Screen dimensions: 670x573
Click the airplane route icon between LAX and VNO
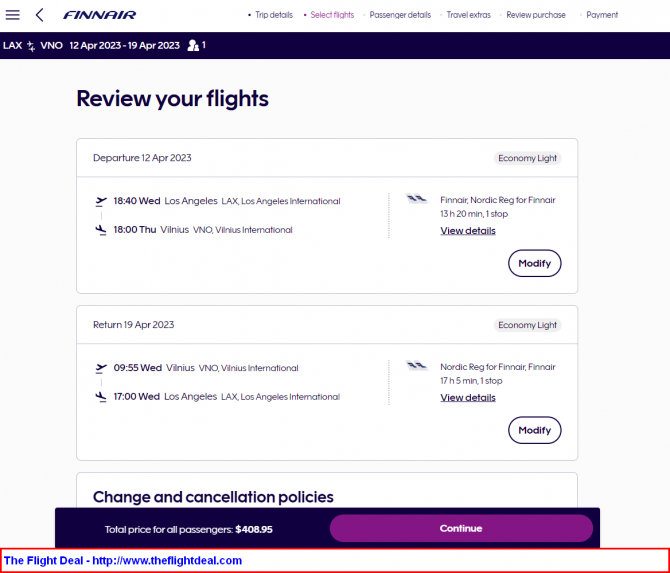31,46
